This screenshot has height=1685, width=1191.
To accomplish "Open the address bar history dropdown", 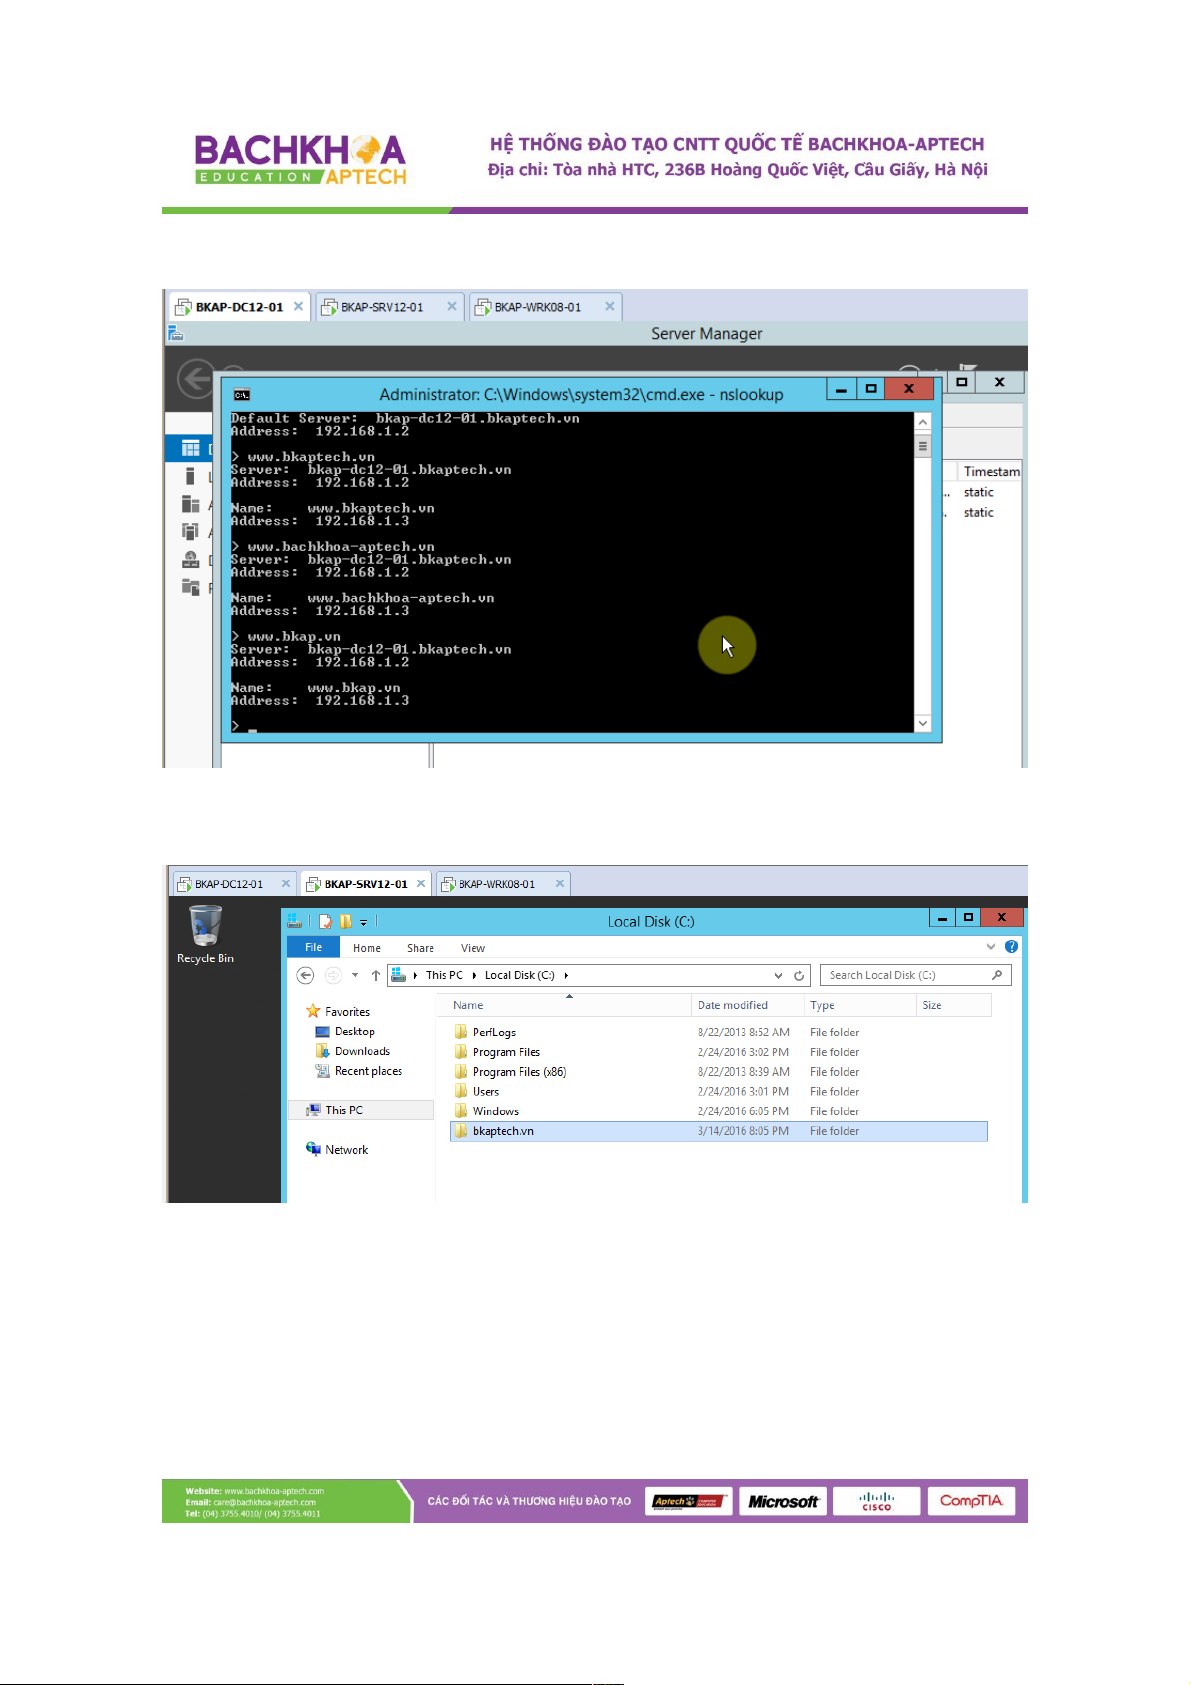I will (778, 975).
